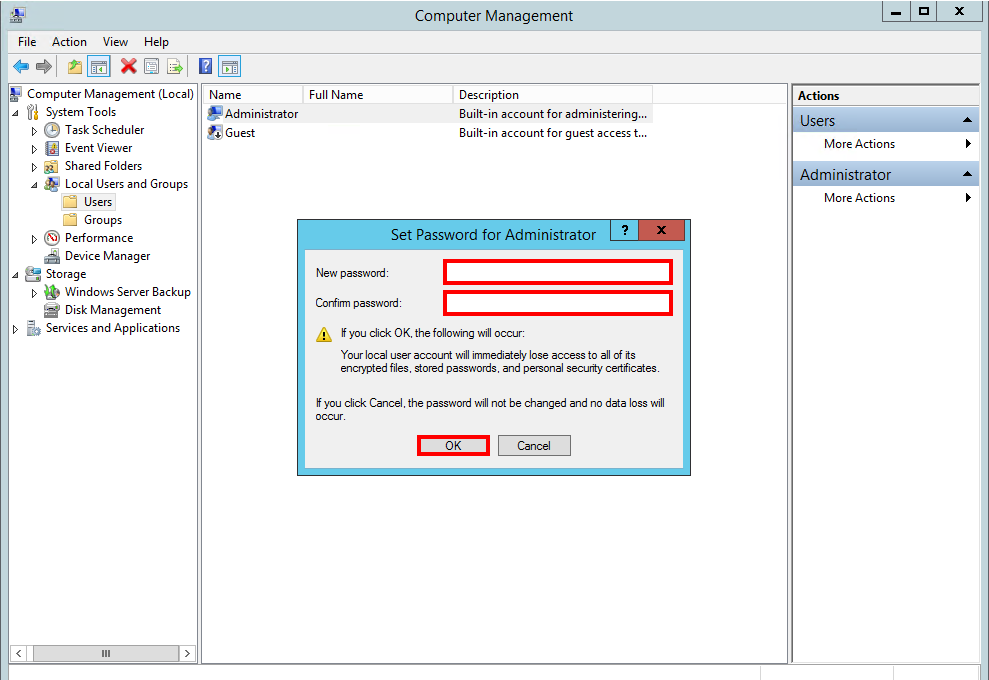
Task: Expand Services and Applications node
Action: [15, 329]
